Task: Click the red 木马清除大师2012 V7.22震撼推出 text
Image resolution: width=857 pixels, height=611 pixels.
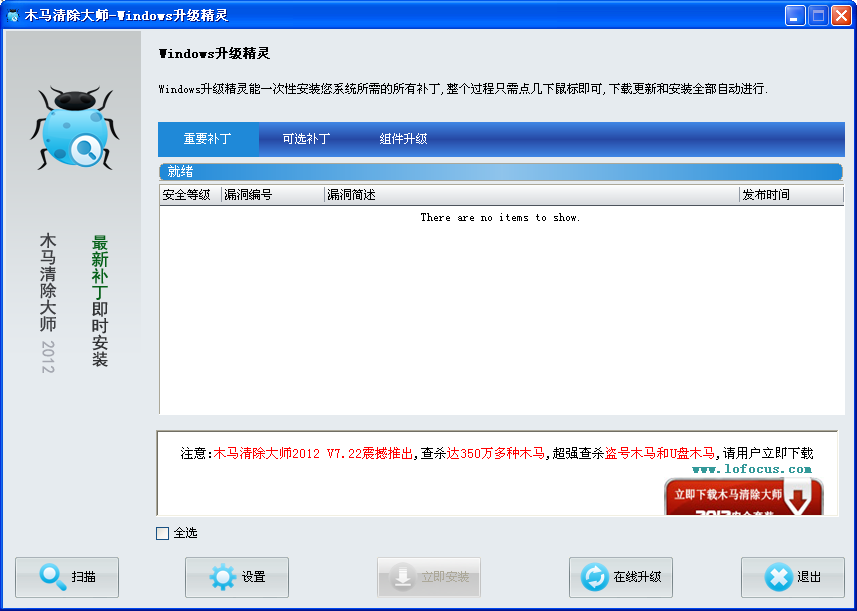Action: pos(313,454)
